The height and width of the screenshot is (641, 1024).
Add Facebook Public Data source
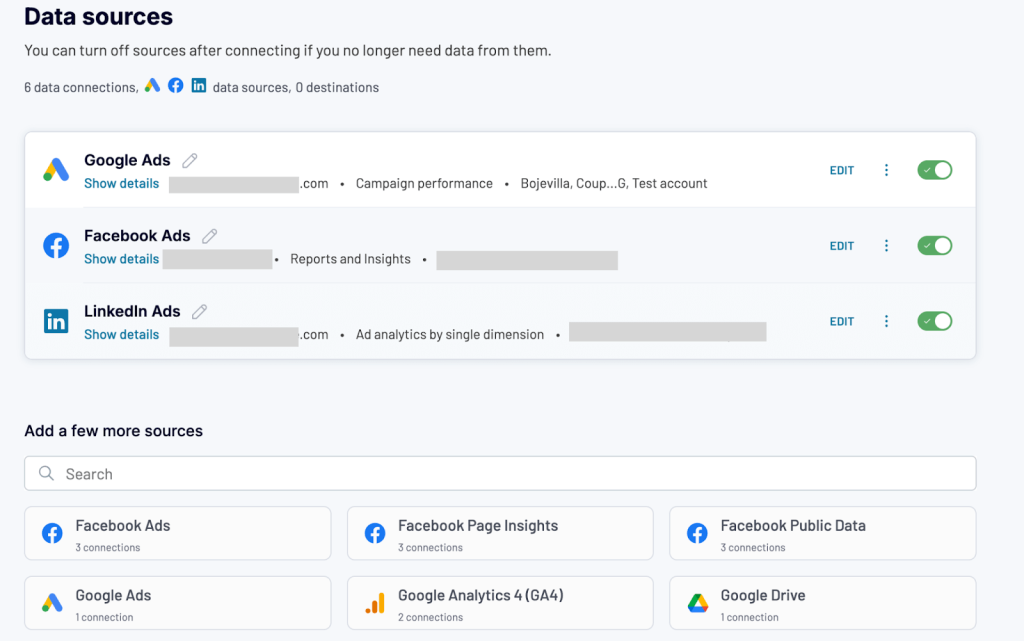point(823,533)
